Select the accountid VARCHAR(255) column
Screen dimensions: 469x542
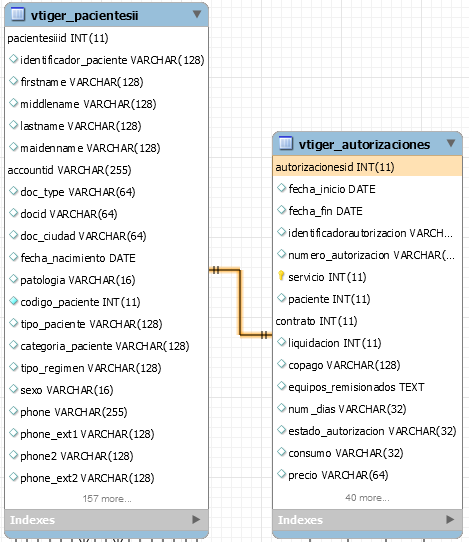coord(106,170)
